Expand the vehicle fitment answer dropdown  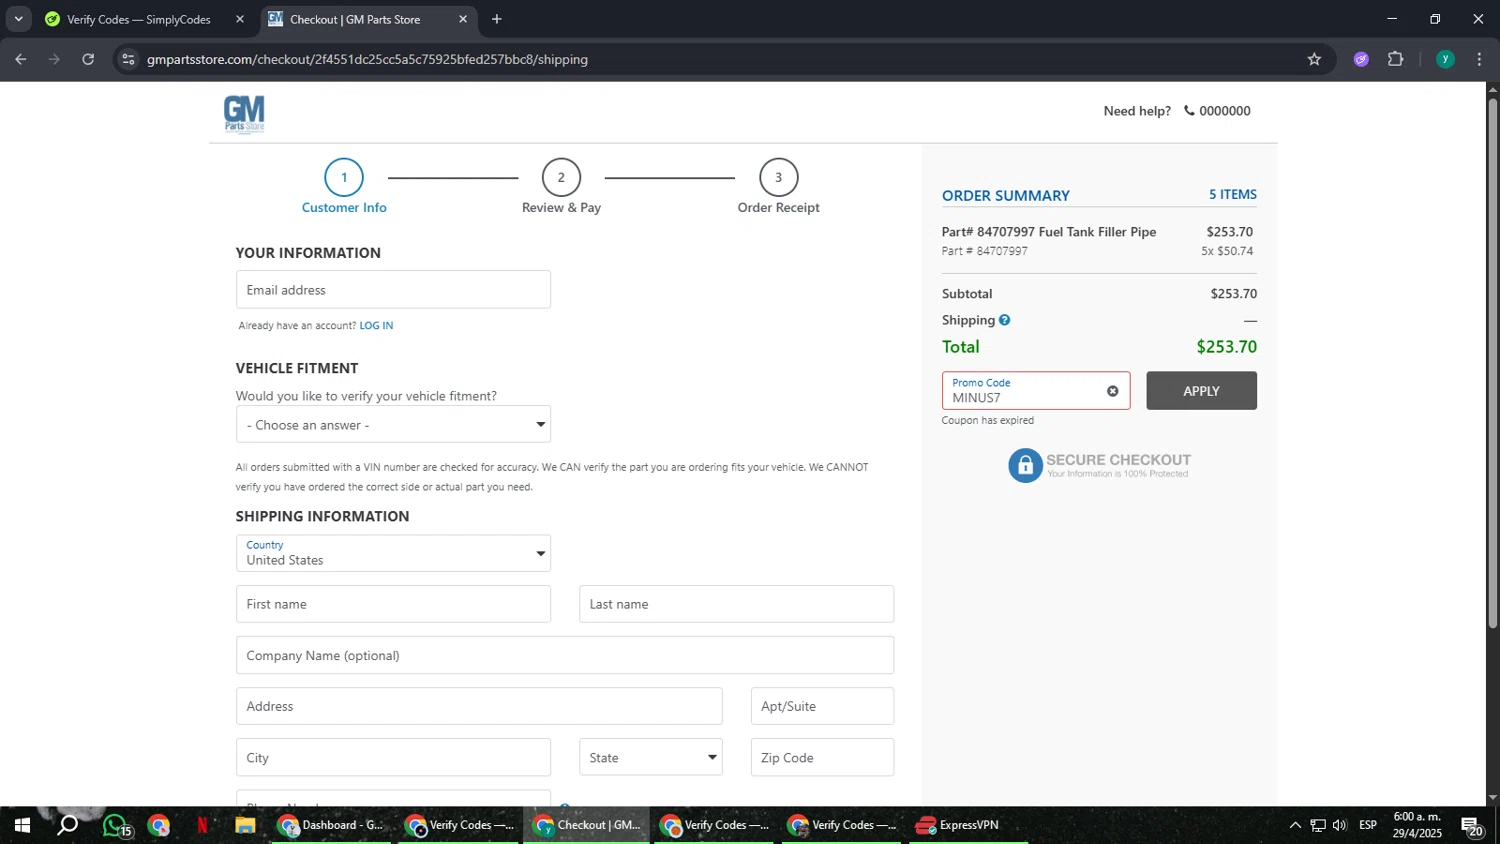(393, 425)
